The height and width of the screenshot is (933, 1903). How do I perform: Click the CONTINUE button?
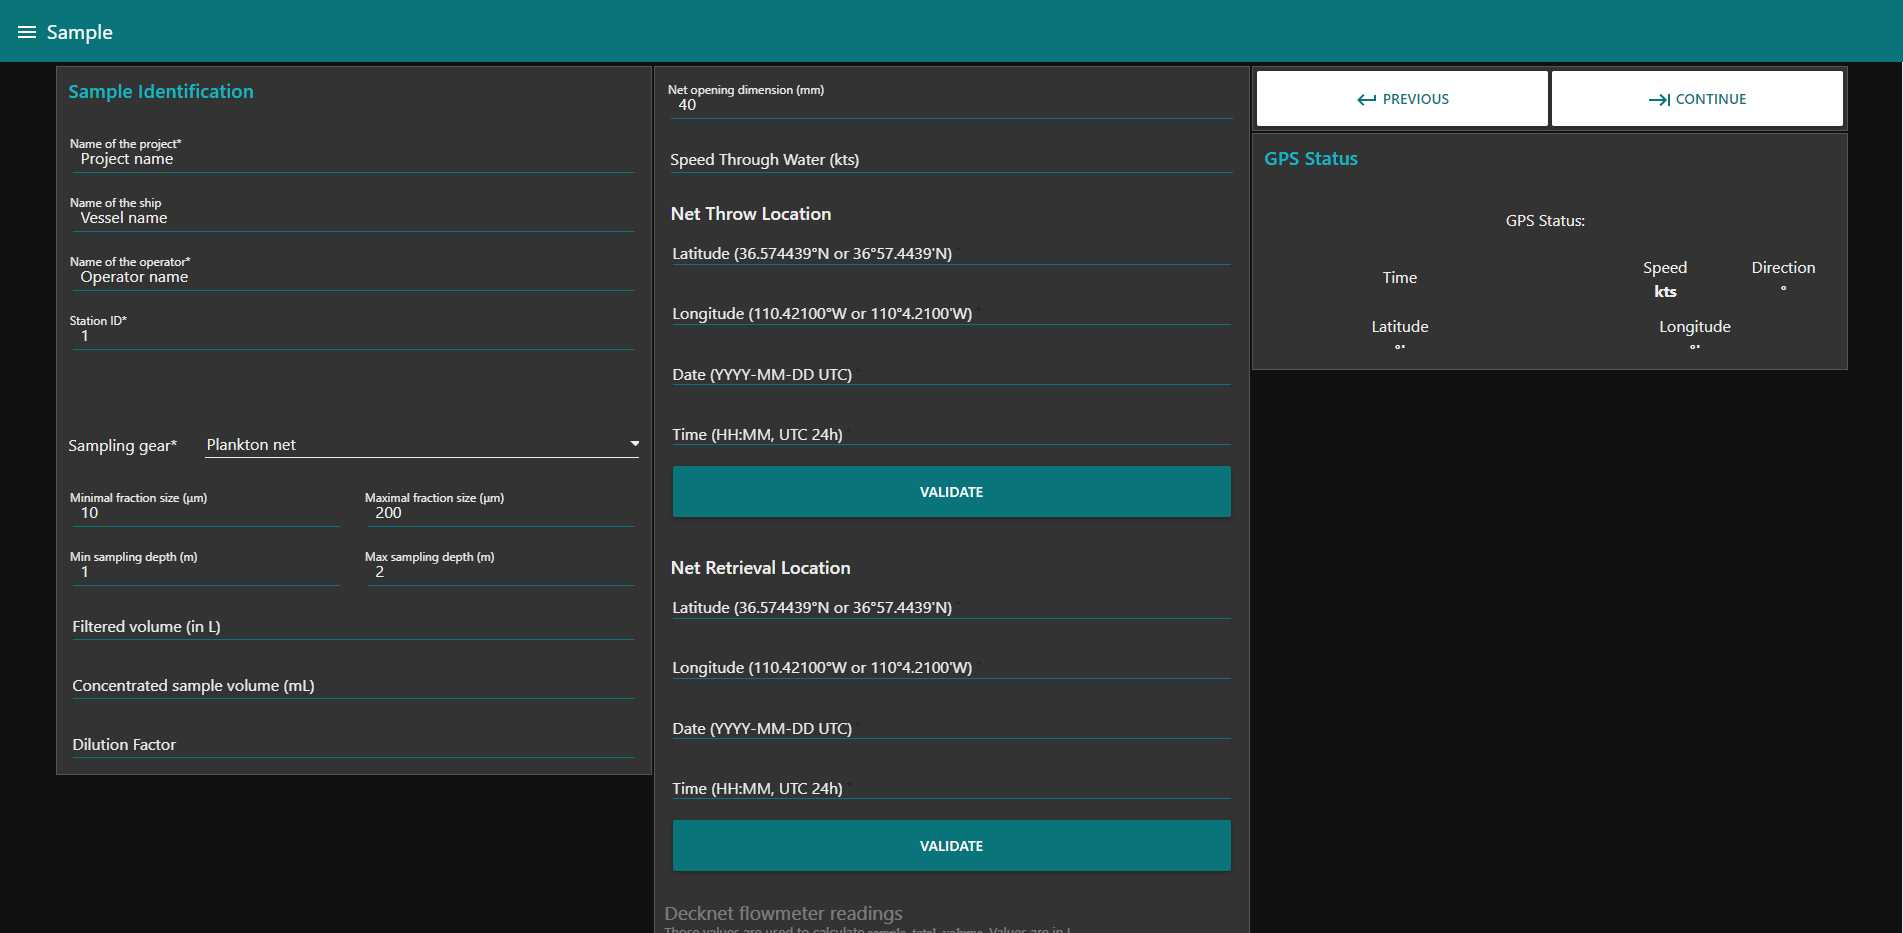(1696, 99)
